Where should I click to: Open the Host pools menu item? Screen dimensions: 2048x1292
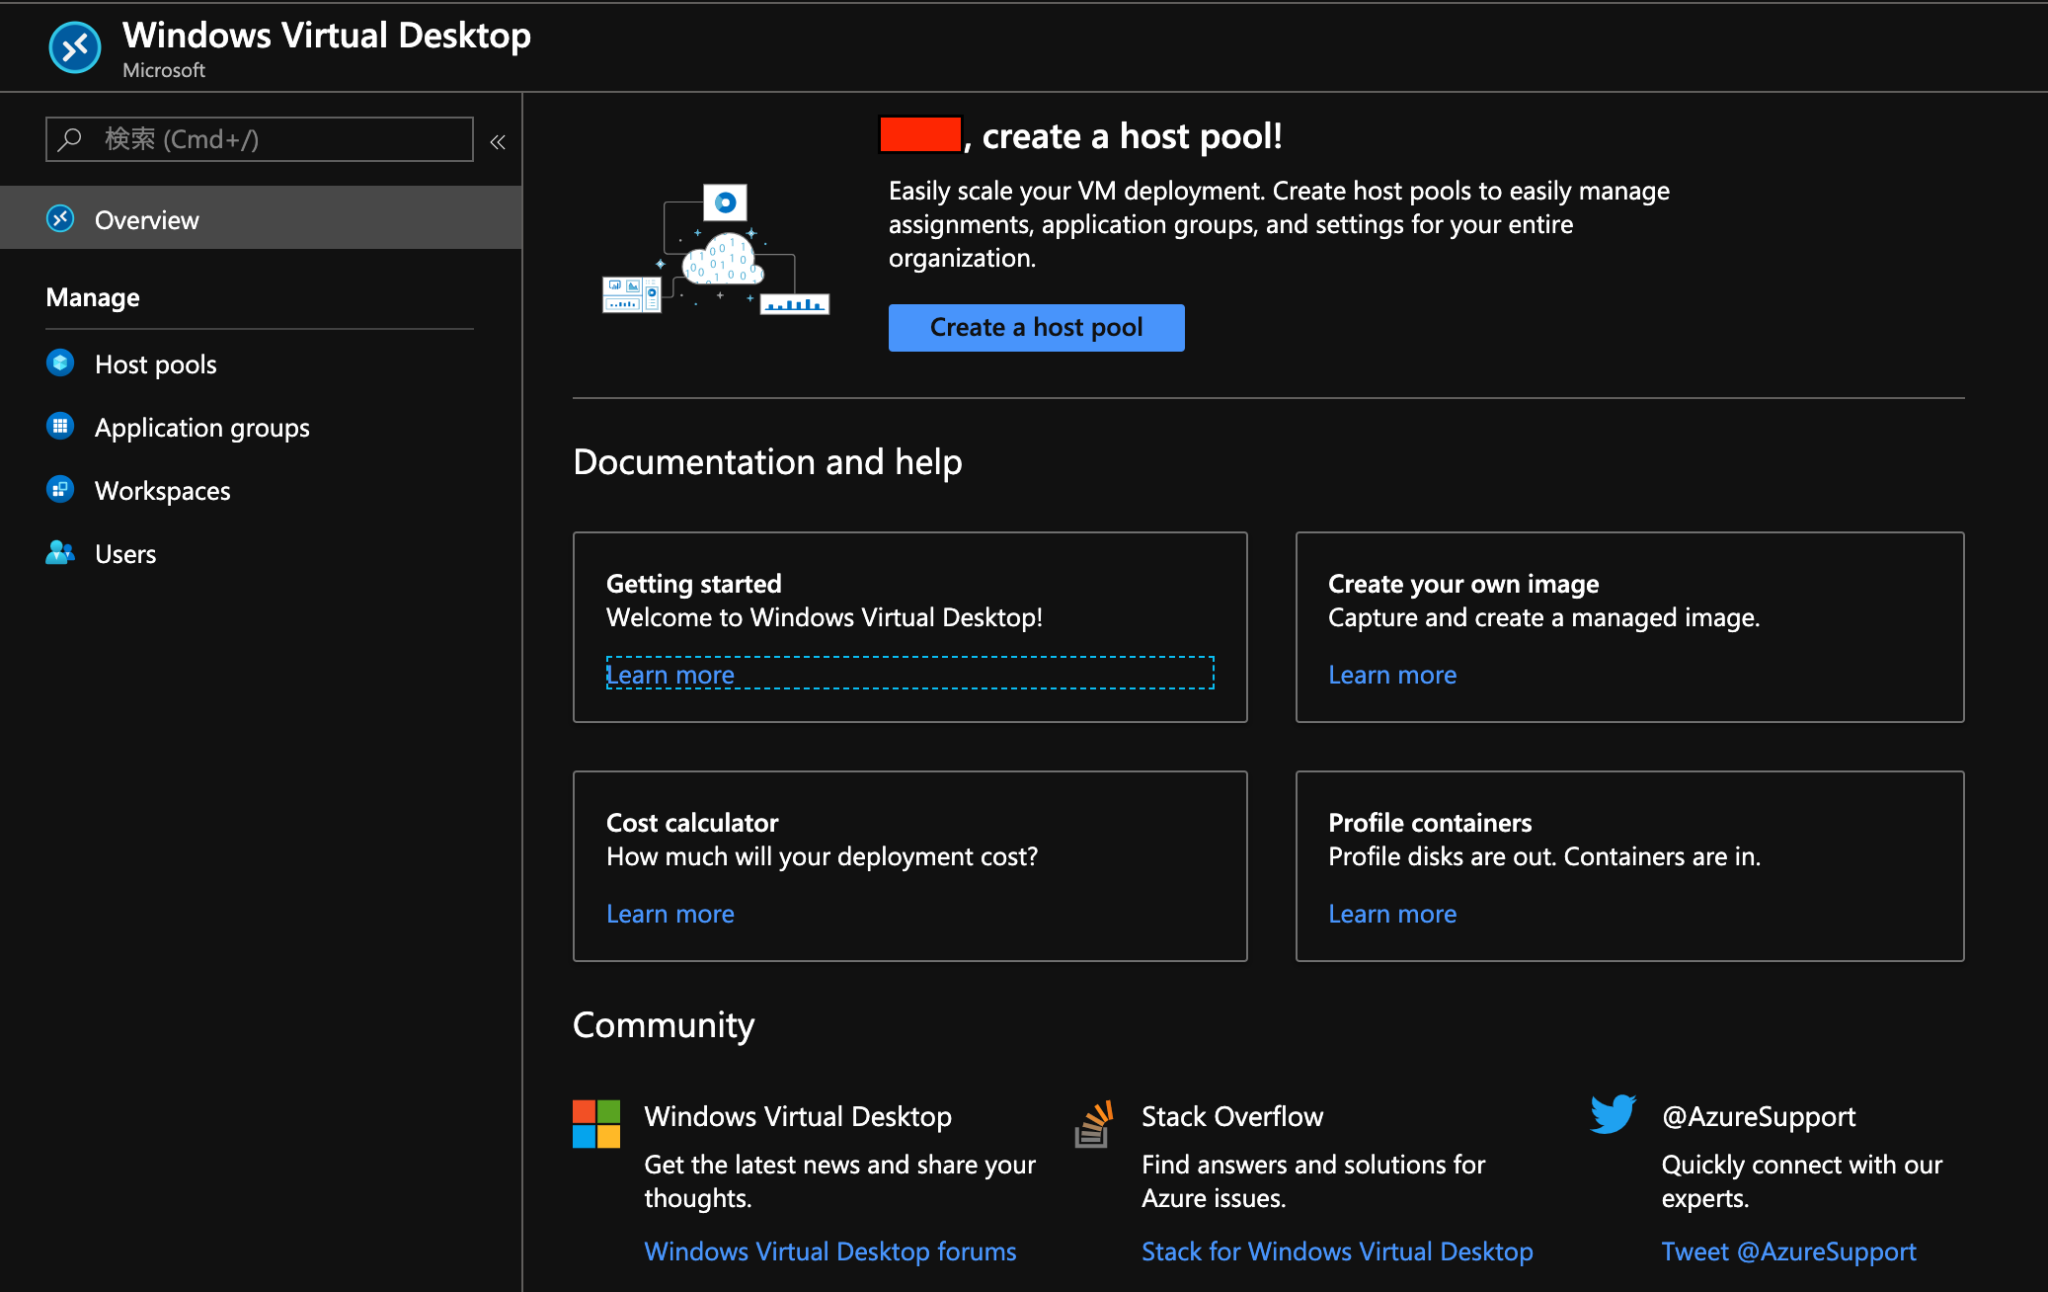(x=156, y=365)
